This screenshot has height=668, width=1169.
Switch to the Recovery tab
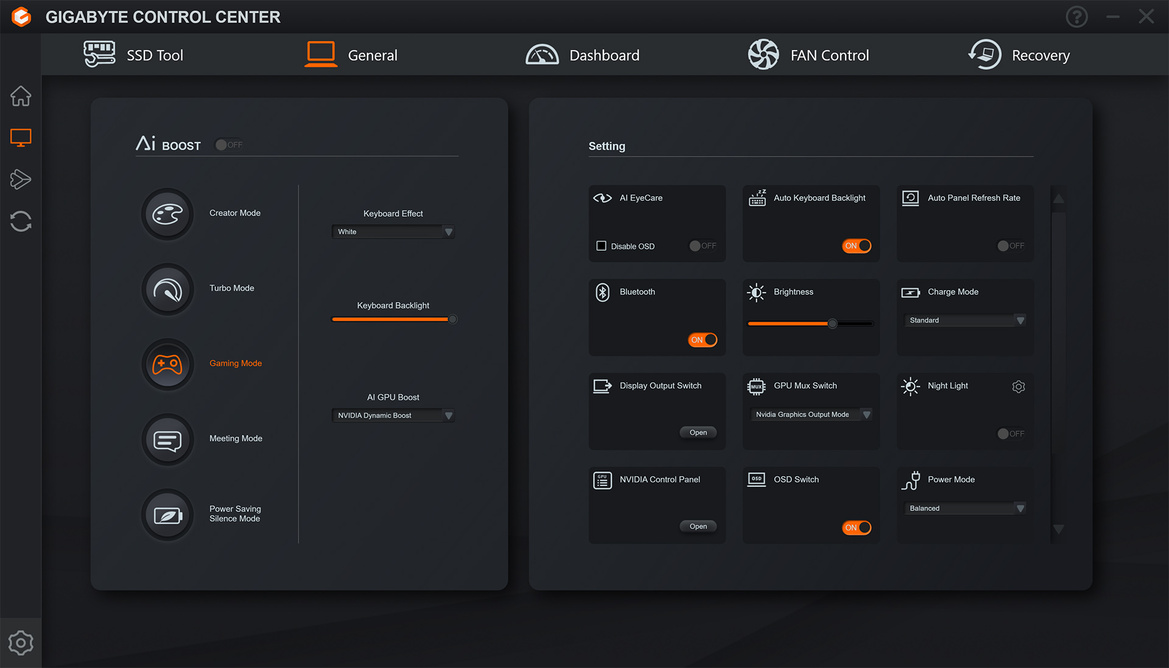coord(1018,55)
